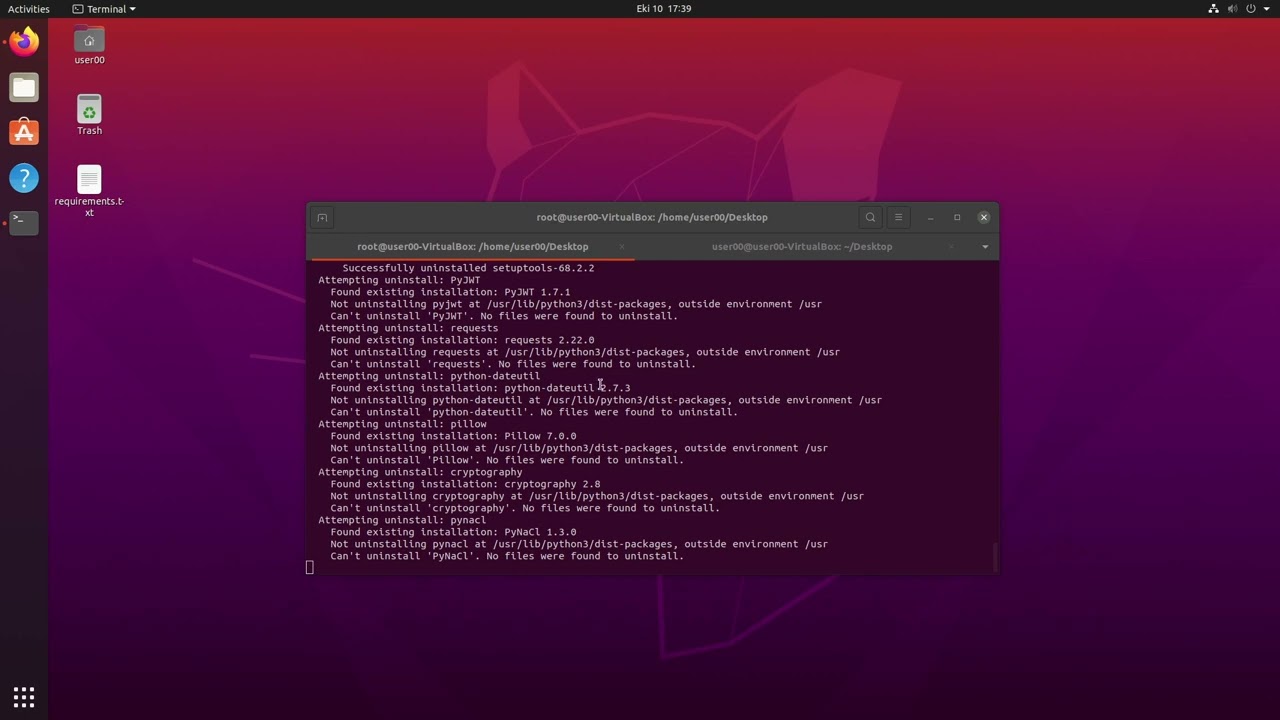The image size is (1280, 720).
Task: Click the terminal window title text
Action: [652, 217]
